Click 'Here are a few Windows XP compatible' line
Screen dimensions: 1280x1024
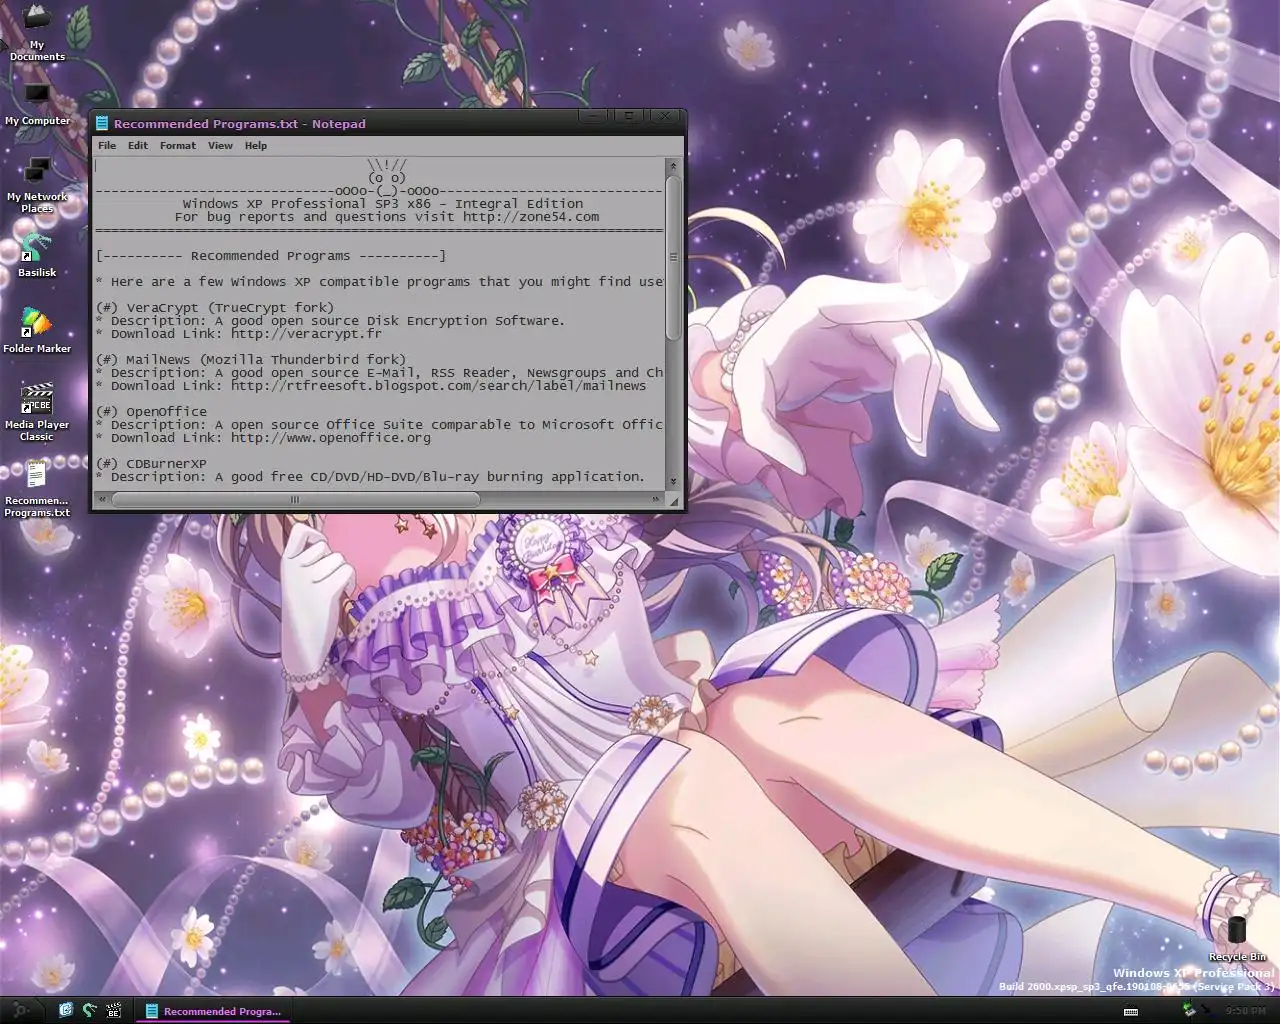click(x=380, y=282)
